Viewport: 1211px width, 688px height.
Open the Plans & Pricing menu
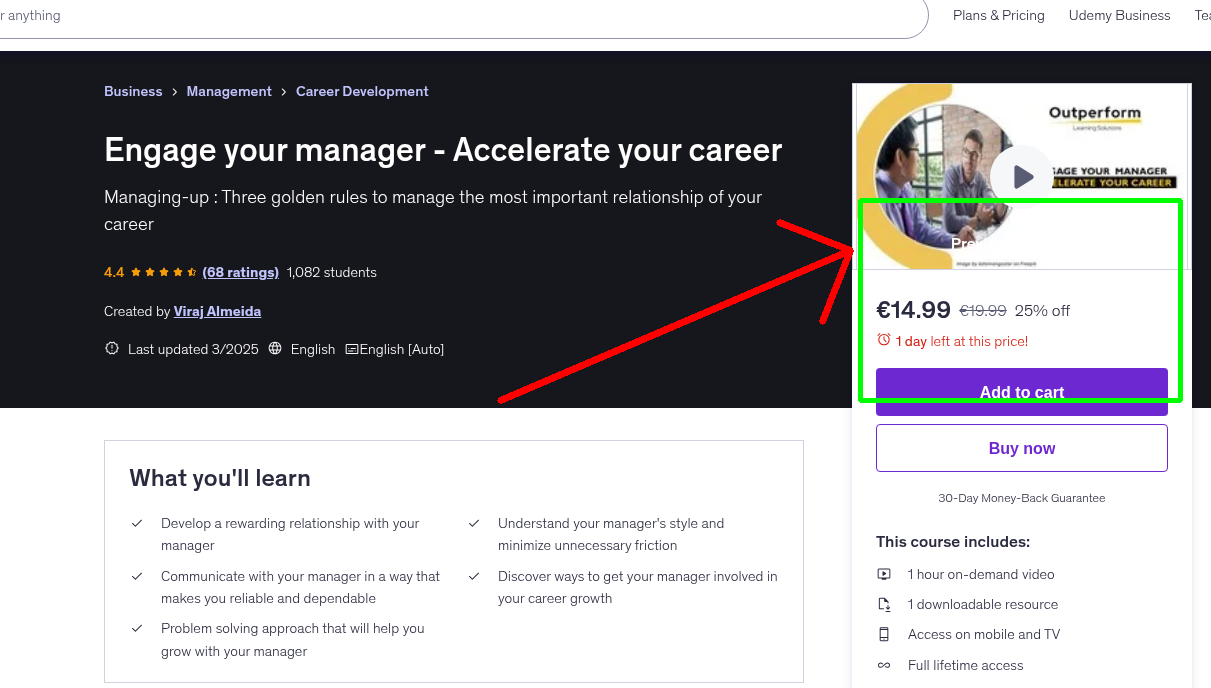click(x=998, y=15)
